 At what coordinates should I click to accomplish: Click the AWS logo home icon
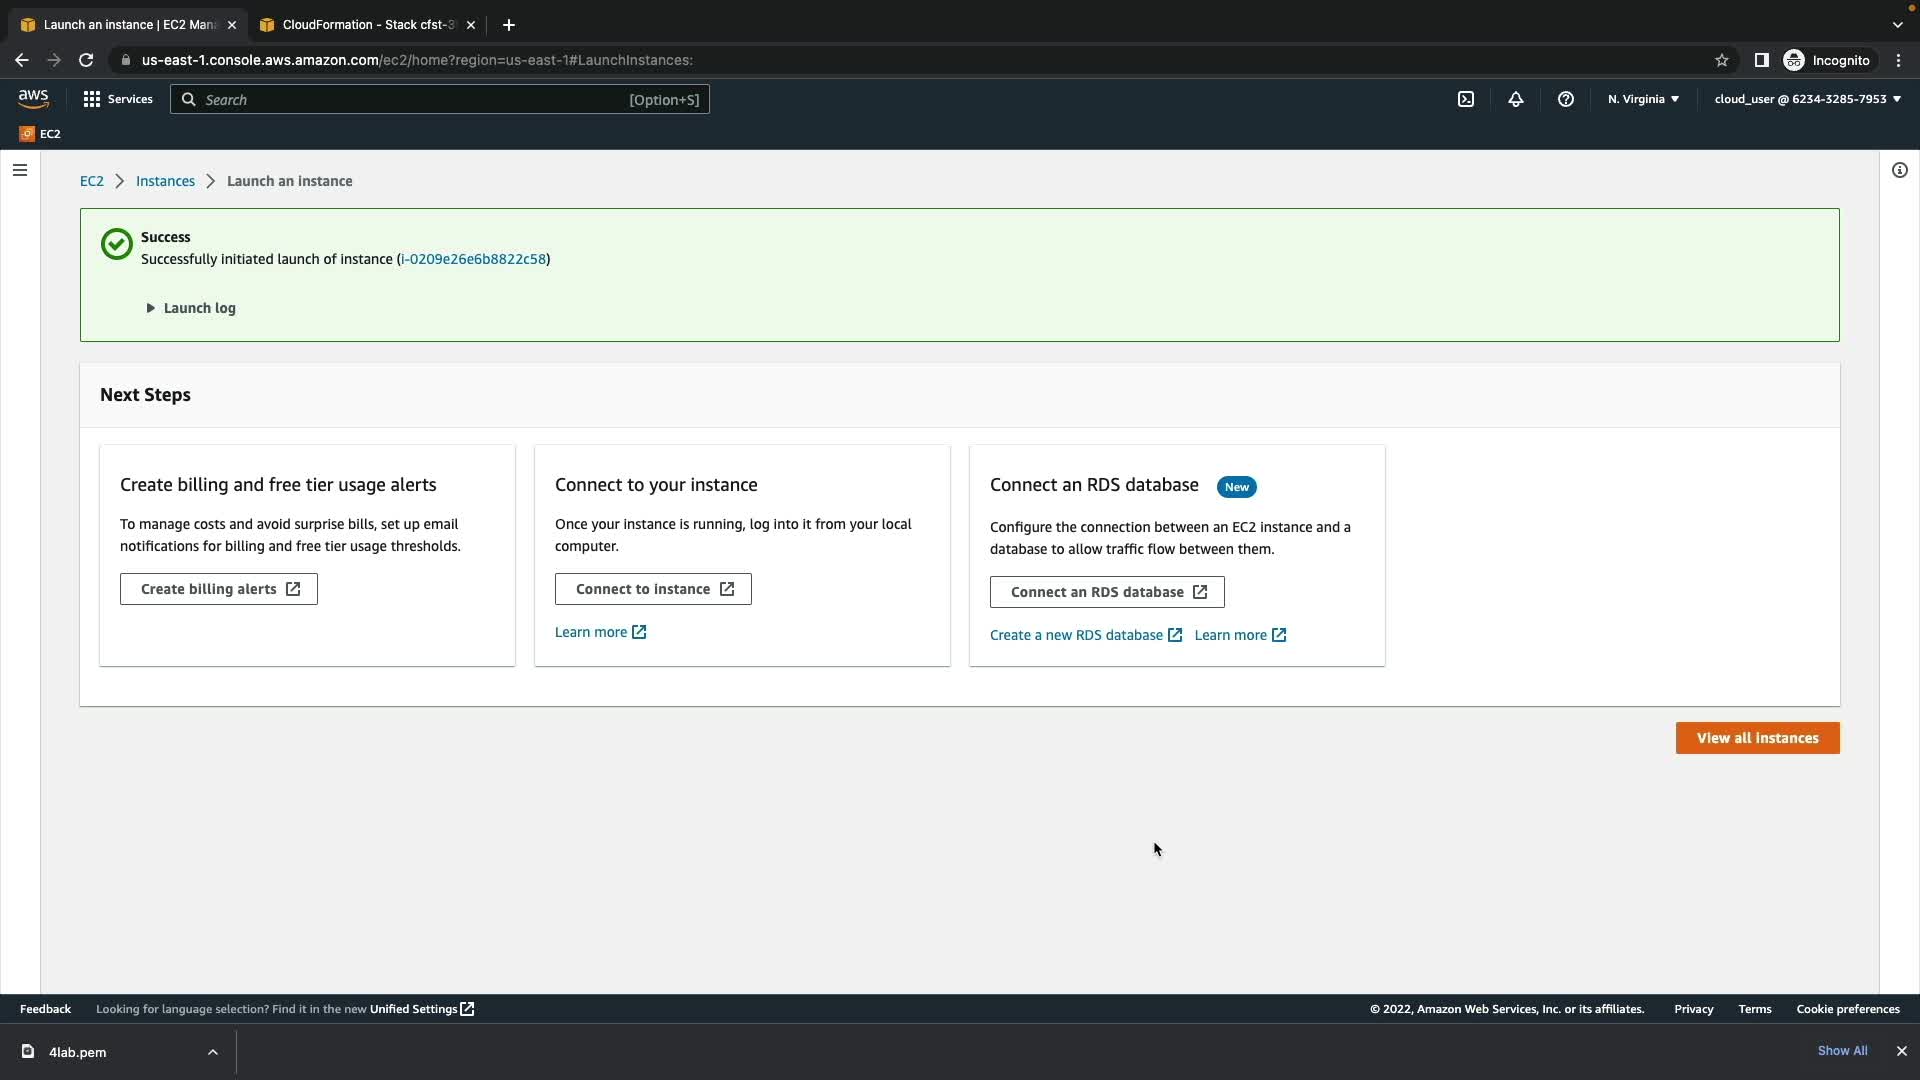(x=33, y=98)
